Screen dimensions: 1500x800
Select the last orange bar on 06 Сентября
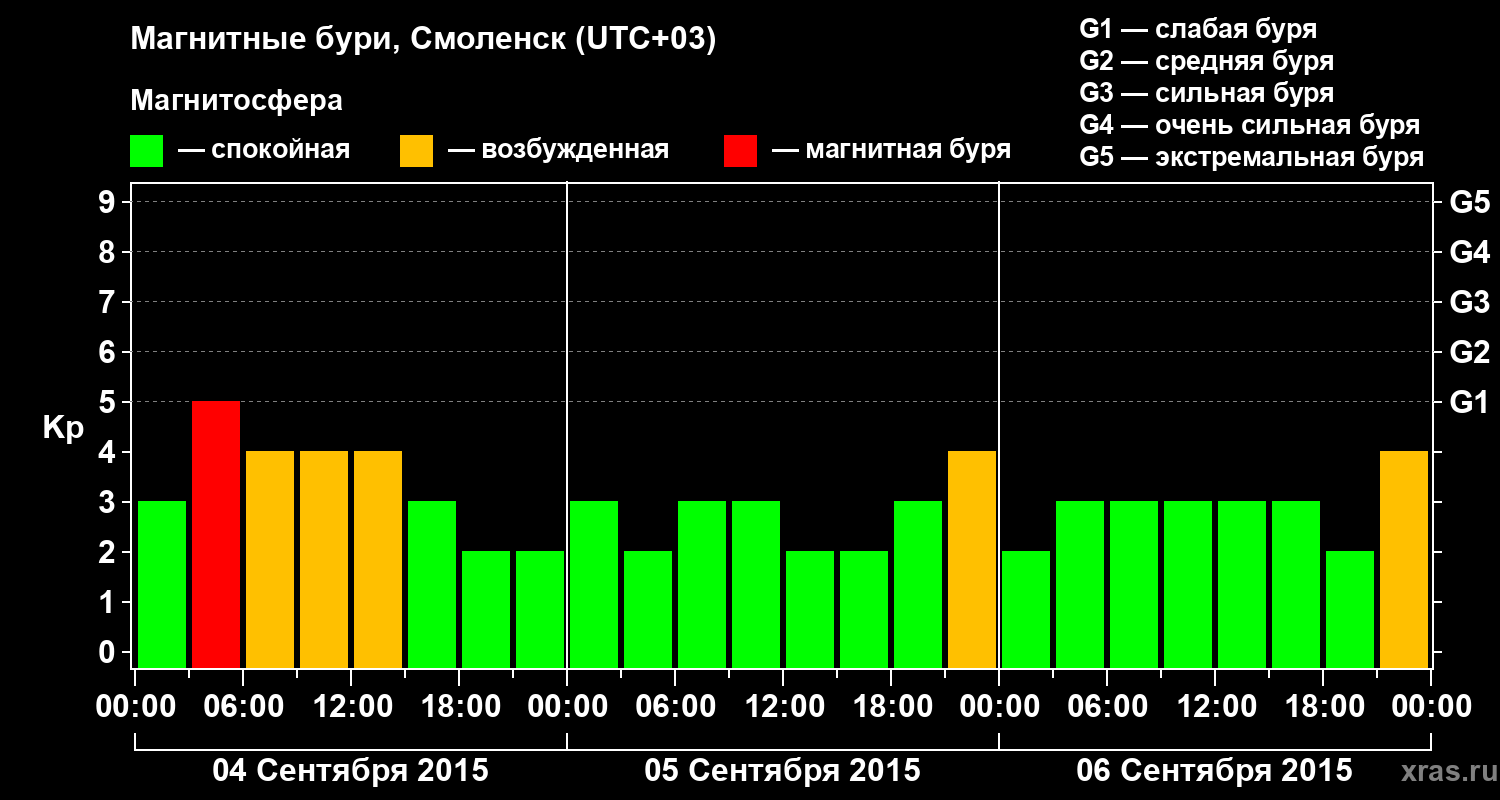pyautogui.click(x=1404, y=559)
